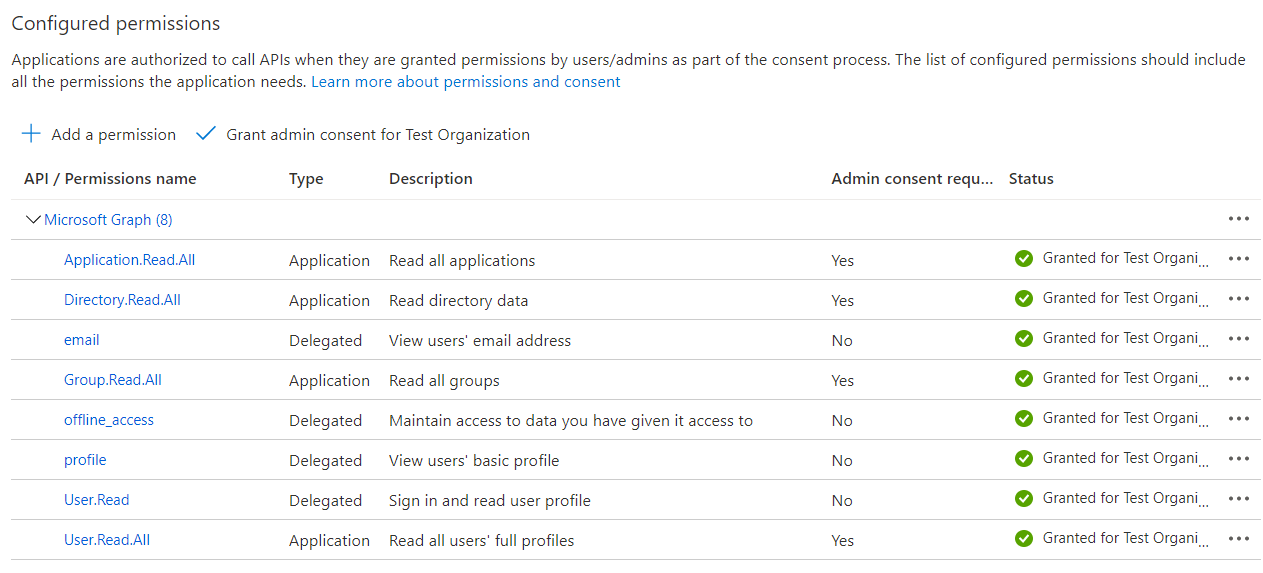Open the email permission link
Screen dimensions: 1263x573
click(x=82, y=339)
